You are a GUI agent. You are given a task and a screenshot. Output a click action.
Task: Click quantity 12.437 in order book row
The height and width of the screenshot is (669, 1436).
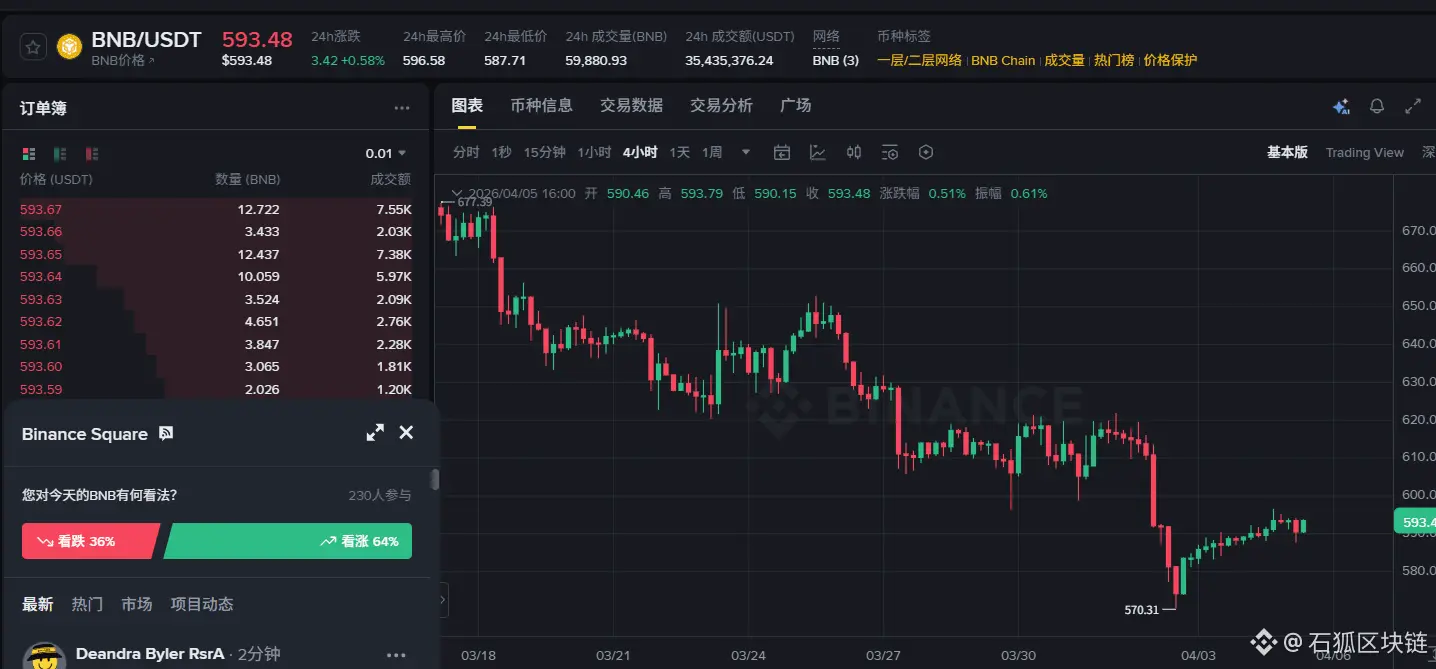click(x=258, y=254)
